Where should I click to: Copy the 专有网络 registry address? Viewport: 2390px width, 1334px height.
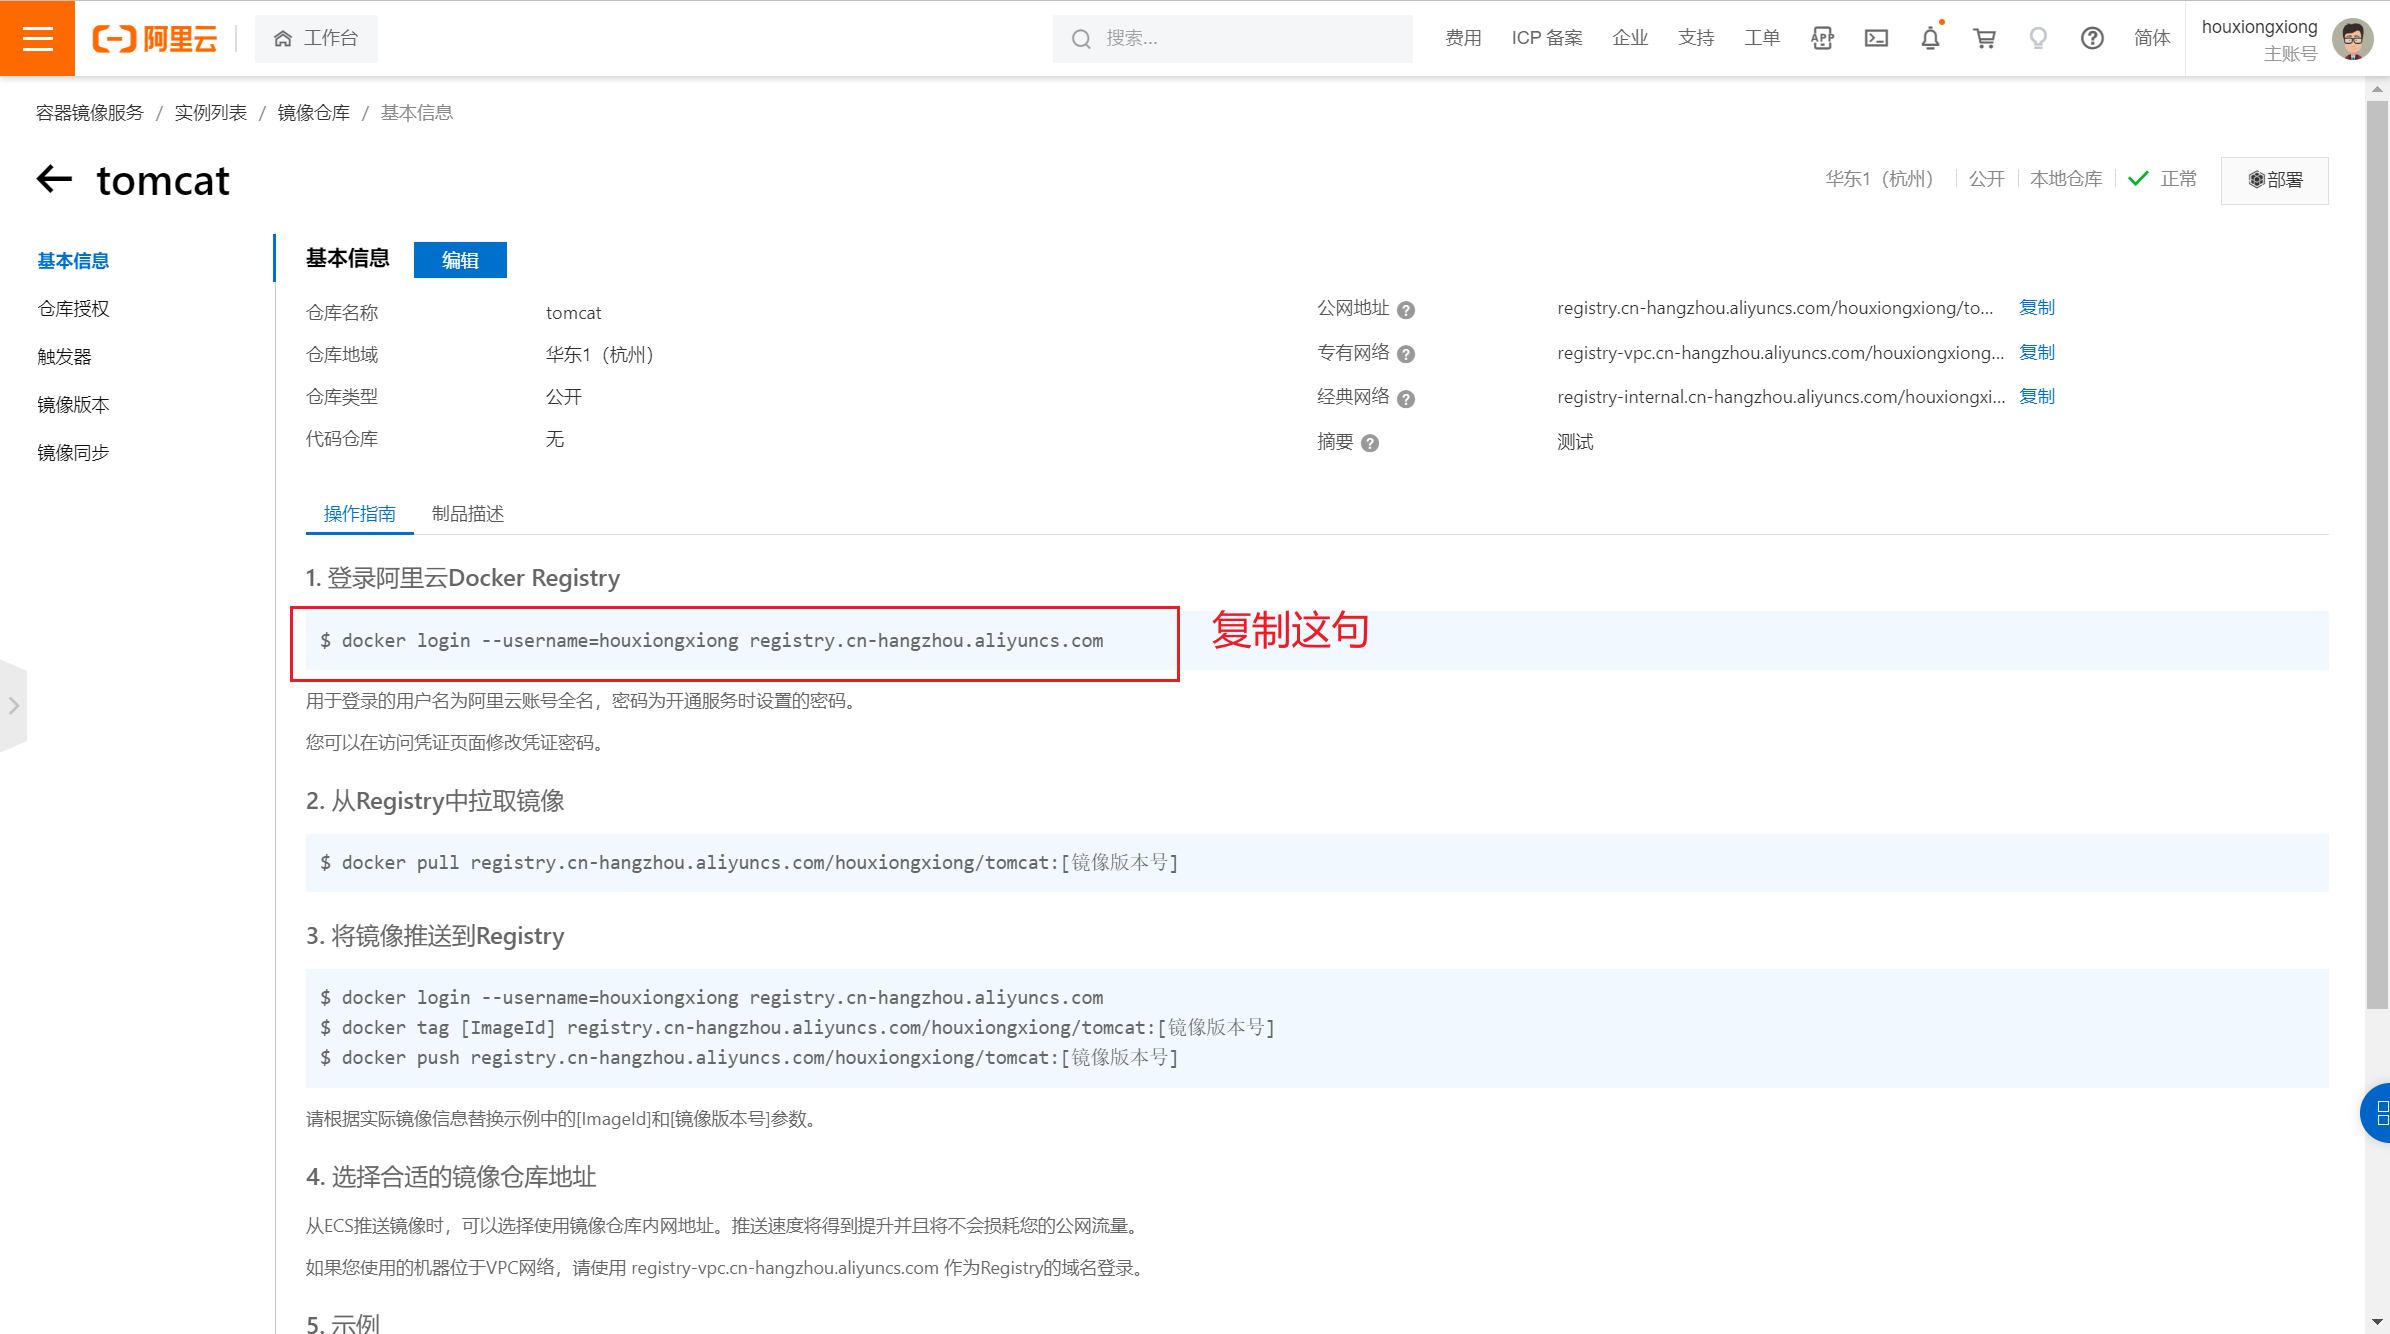point(2036,352)
